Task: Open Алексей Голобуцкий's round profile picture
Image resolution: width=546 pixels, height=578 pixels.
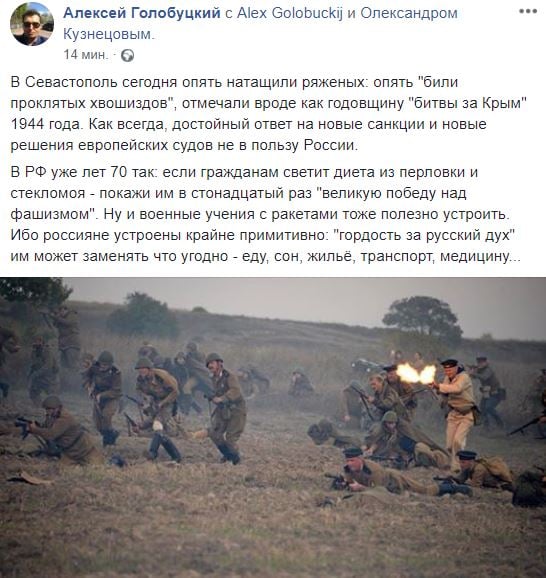Action: point(32,24)
